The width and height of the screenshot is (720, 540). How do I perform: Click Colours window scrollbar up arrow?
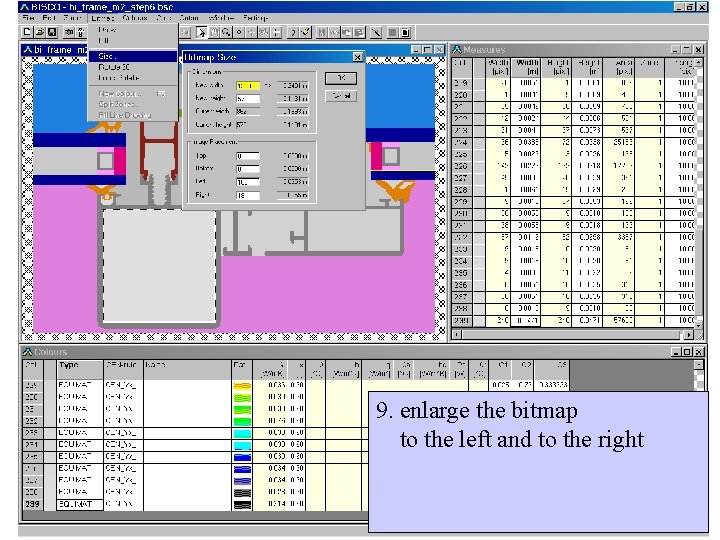[698, 365]
